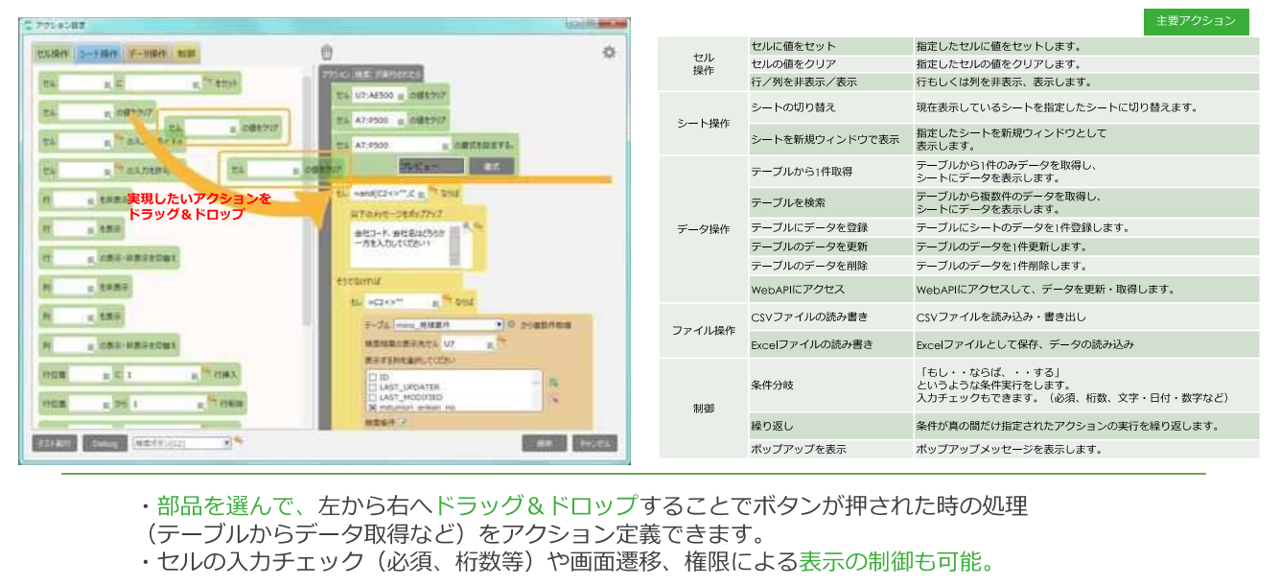Viewport: 1280px width, 586px height.
Task: Click the 'テーブルを検索' table cell
Action: pos(831,203)
